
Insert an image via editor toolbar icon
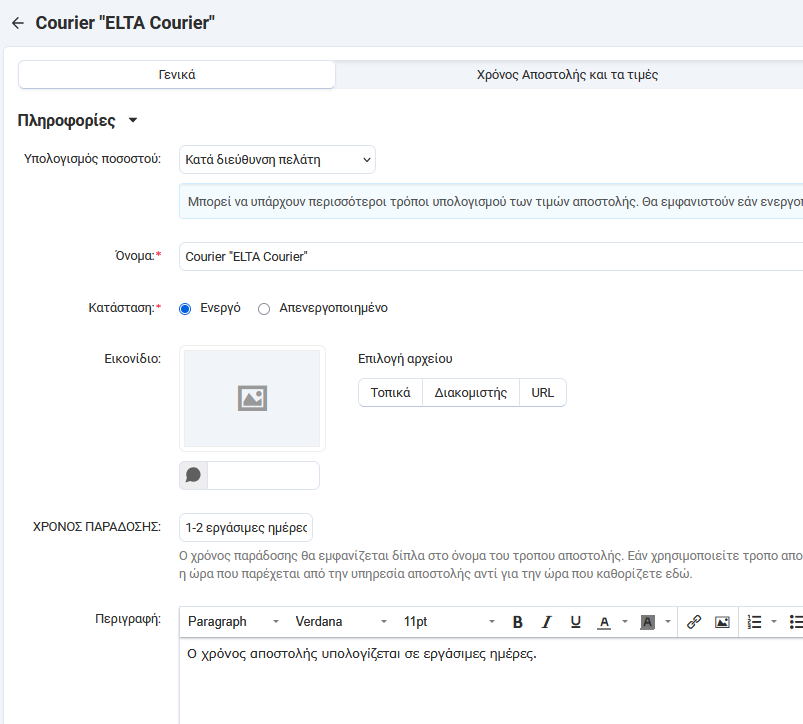point(722,622)
